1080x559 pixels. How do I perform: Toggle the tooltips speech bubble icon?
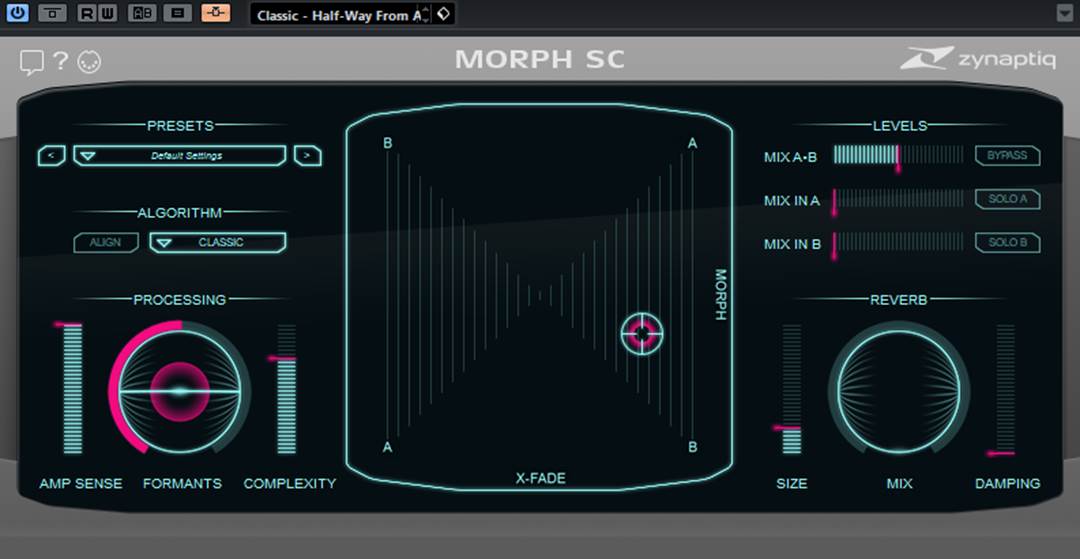[31, 62]
